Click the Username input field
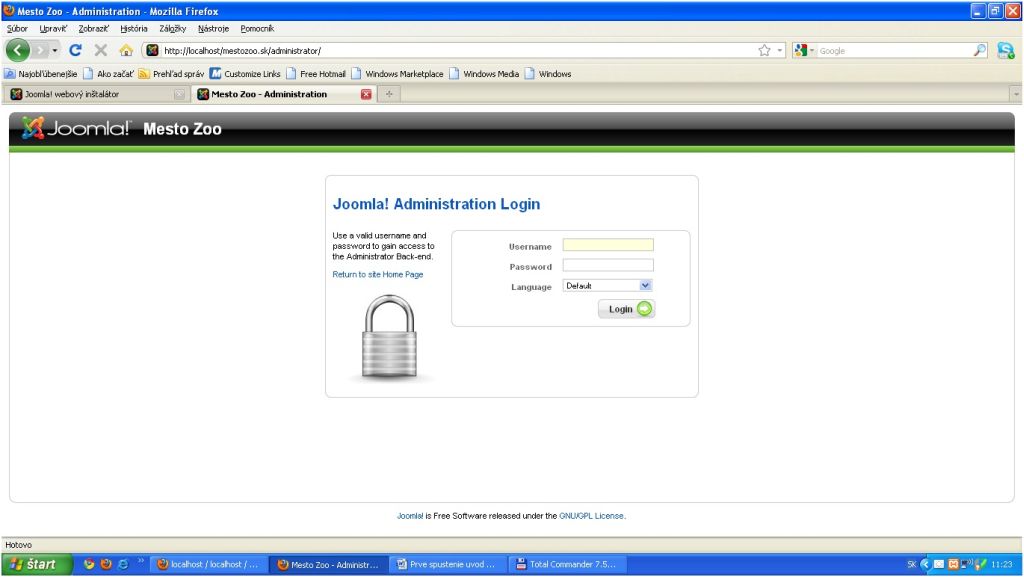 608,245
